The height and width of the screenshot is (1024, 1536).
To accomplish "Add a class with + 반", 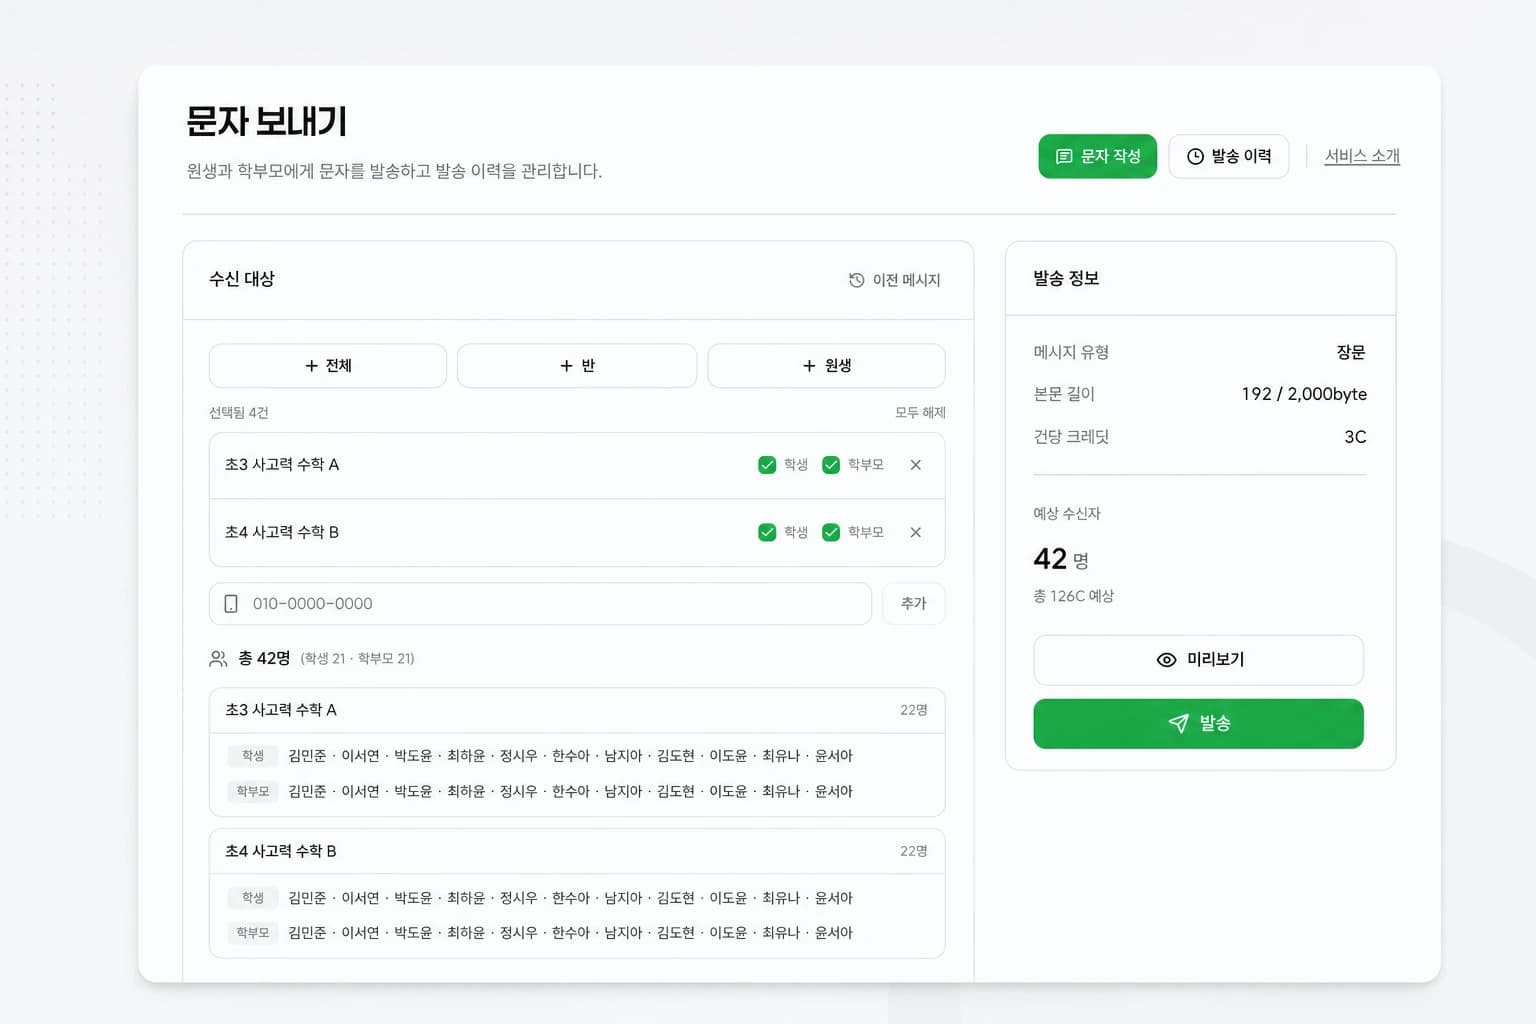I will (577, 366).
